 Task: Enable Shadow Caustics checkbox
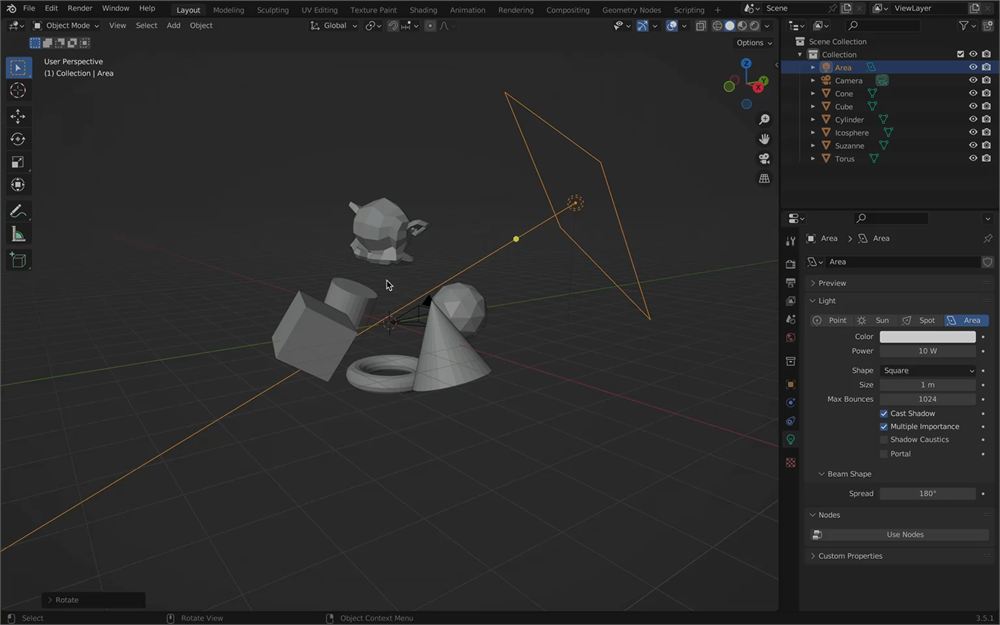click(x=884, y=440)
